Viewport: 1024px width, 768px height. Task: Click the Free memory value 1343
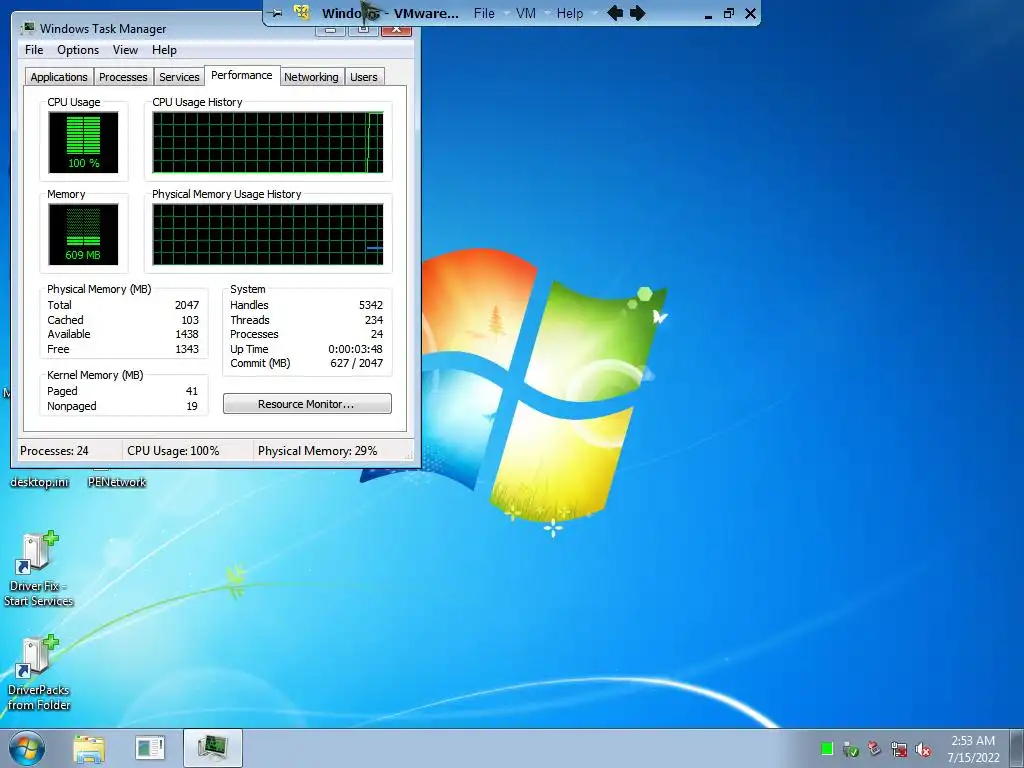point(187,349)
